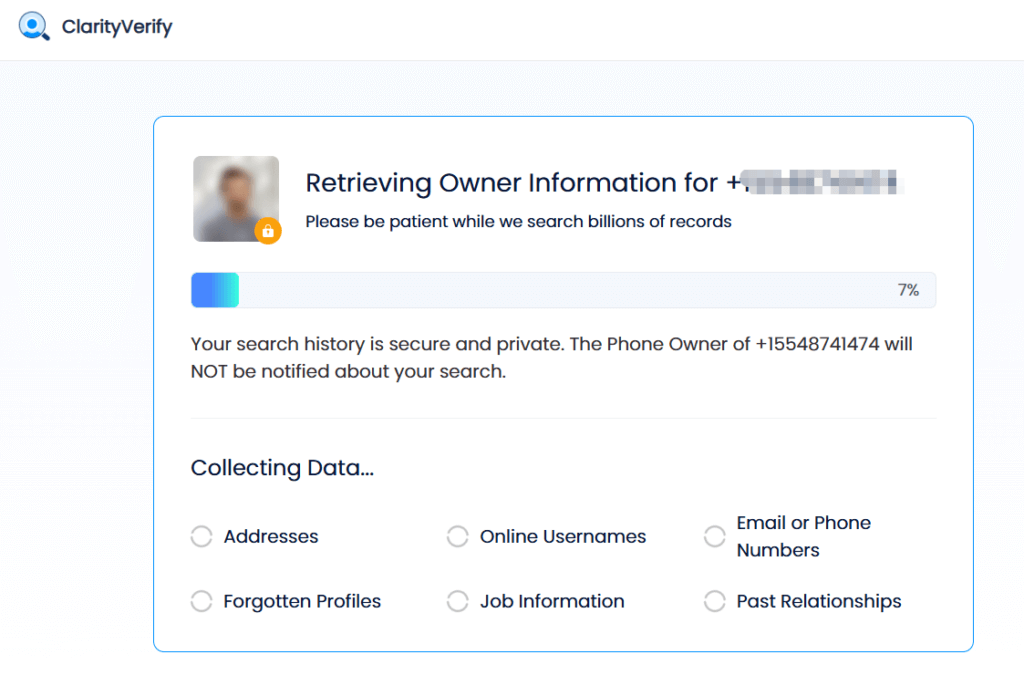Screen dimensions: 1024x696
Task: Select the ClarityVerify header bar item
Action: [x=95, y=27]
